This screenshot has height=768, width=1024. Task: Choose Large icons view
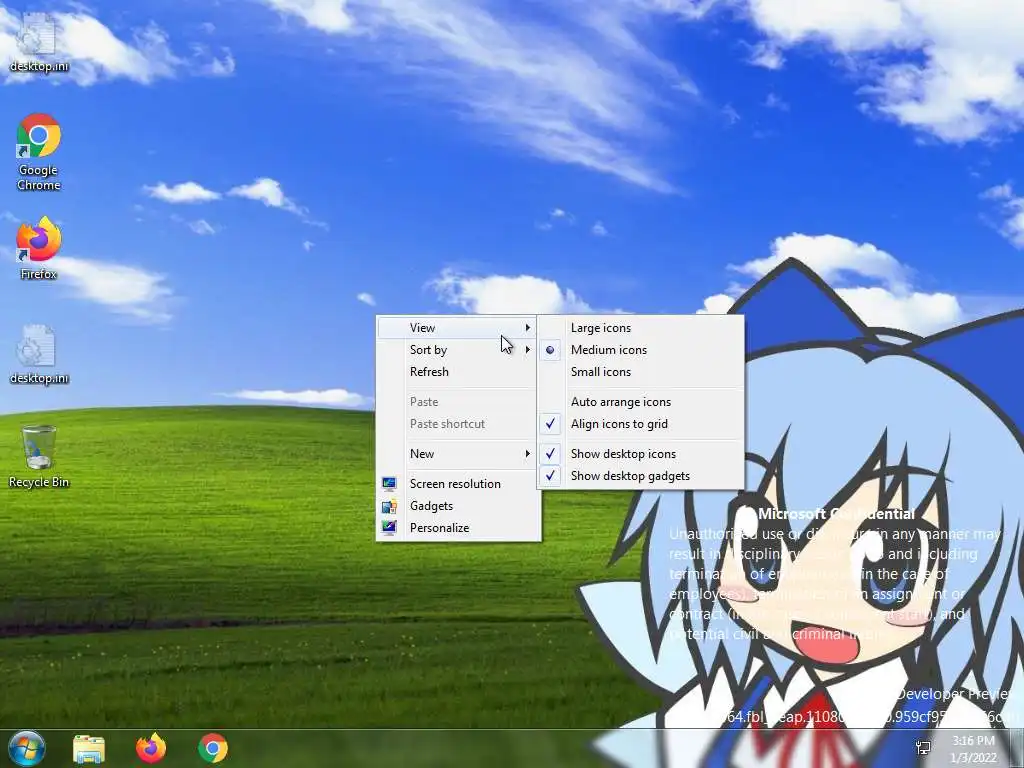pyautogui.click(x=641, y=328)
